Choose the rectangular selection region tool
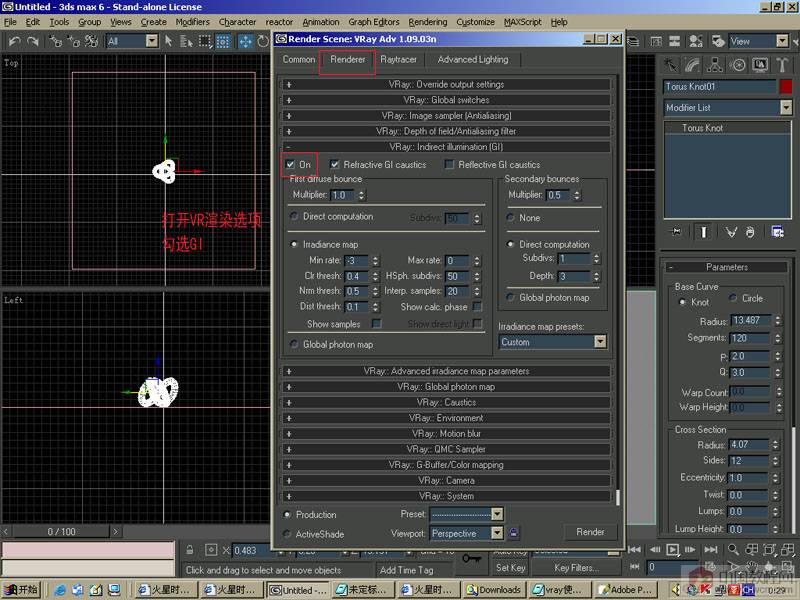Viewport: 800px width, 600px height. point(205,41)
